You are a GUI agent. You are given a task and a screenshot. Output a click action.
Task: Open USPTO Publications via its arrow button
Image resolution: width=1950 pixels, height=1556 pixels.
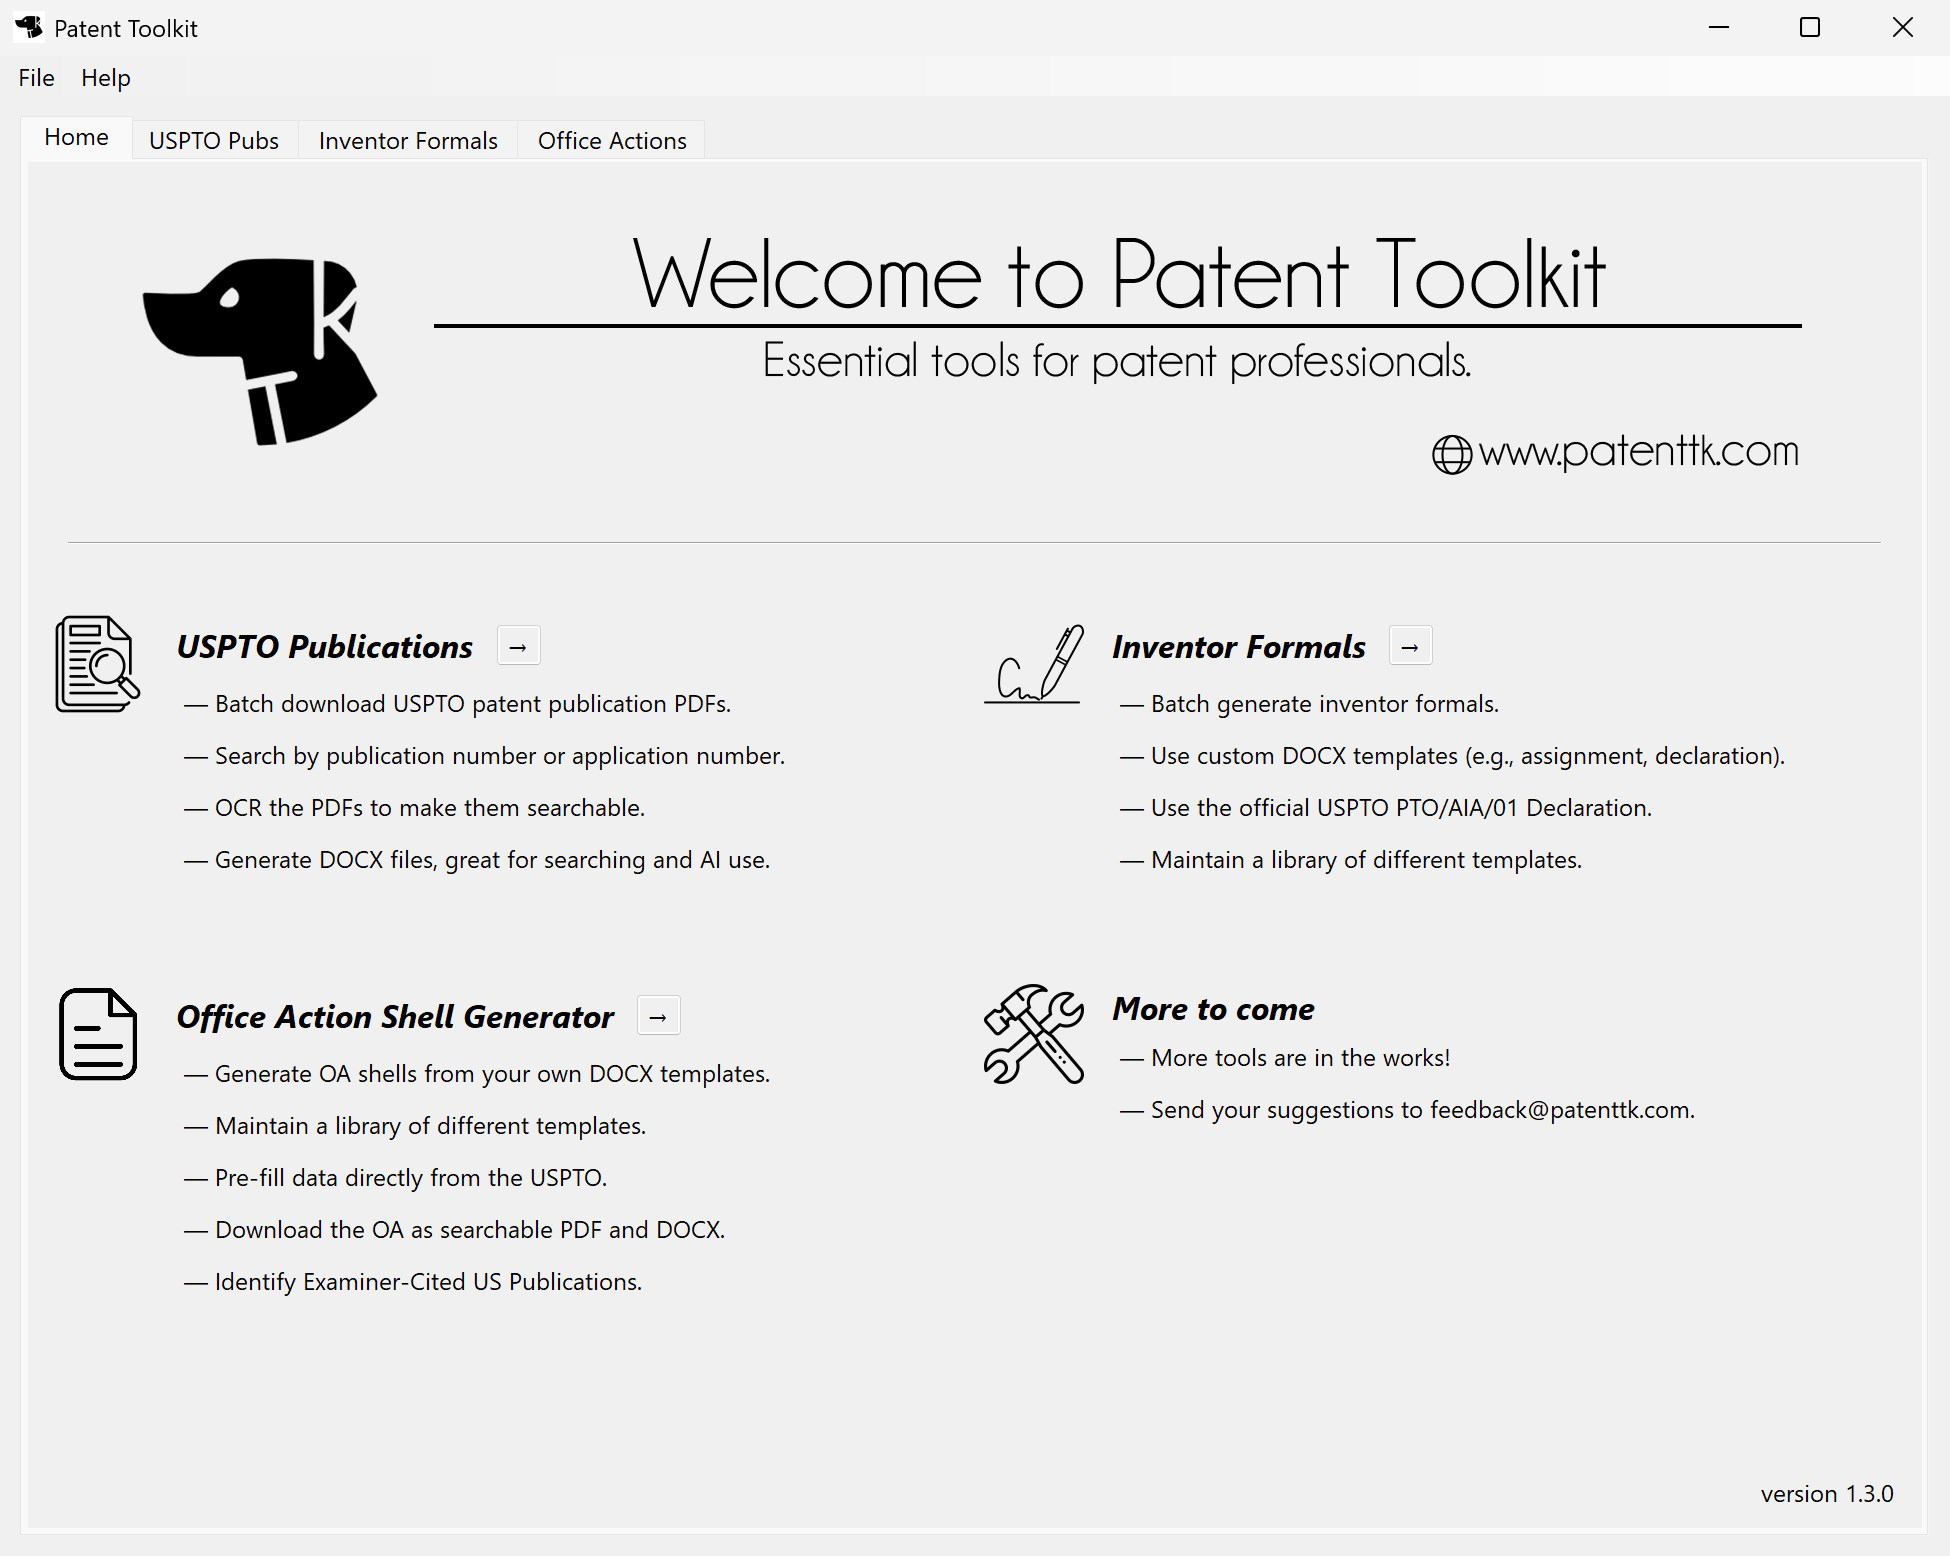pos(518,645)
